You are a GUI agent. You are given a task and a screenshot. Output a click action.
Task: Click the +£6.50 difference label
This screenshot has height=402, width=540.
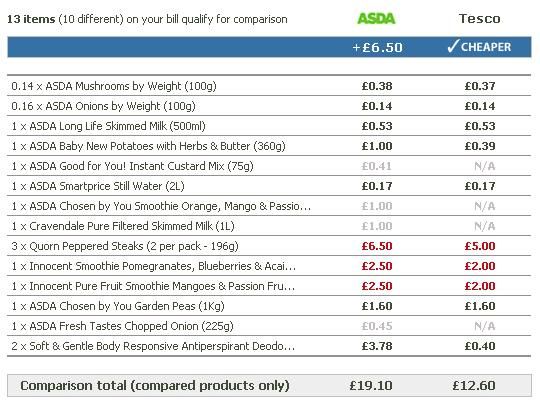coord(377,47)
